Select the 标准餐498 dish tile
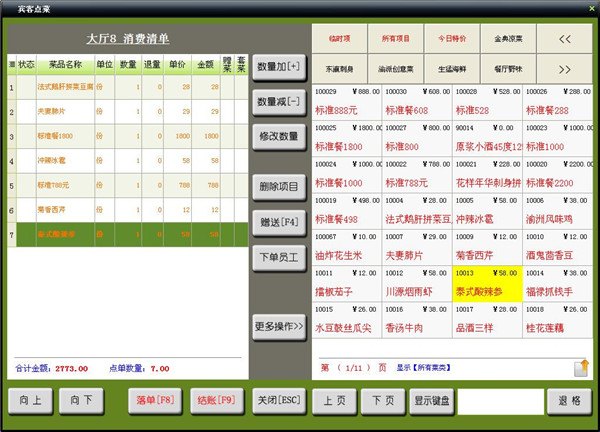Image resolution: width=600 pixels, height=432 pixels. pyautogui.click(x=347, y=211)
